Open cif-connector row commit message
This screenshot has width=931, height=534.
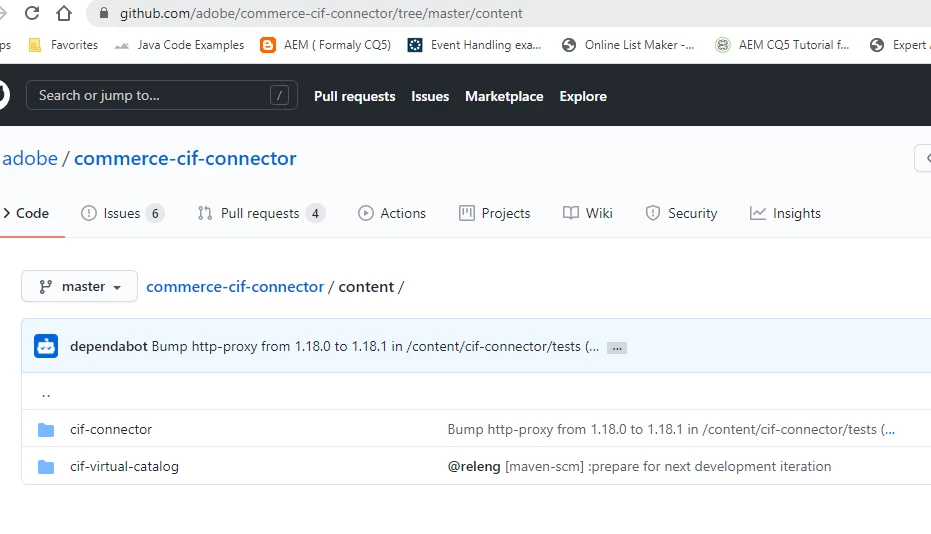pyautogui.click(x=671, y=429)
